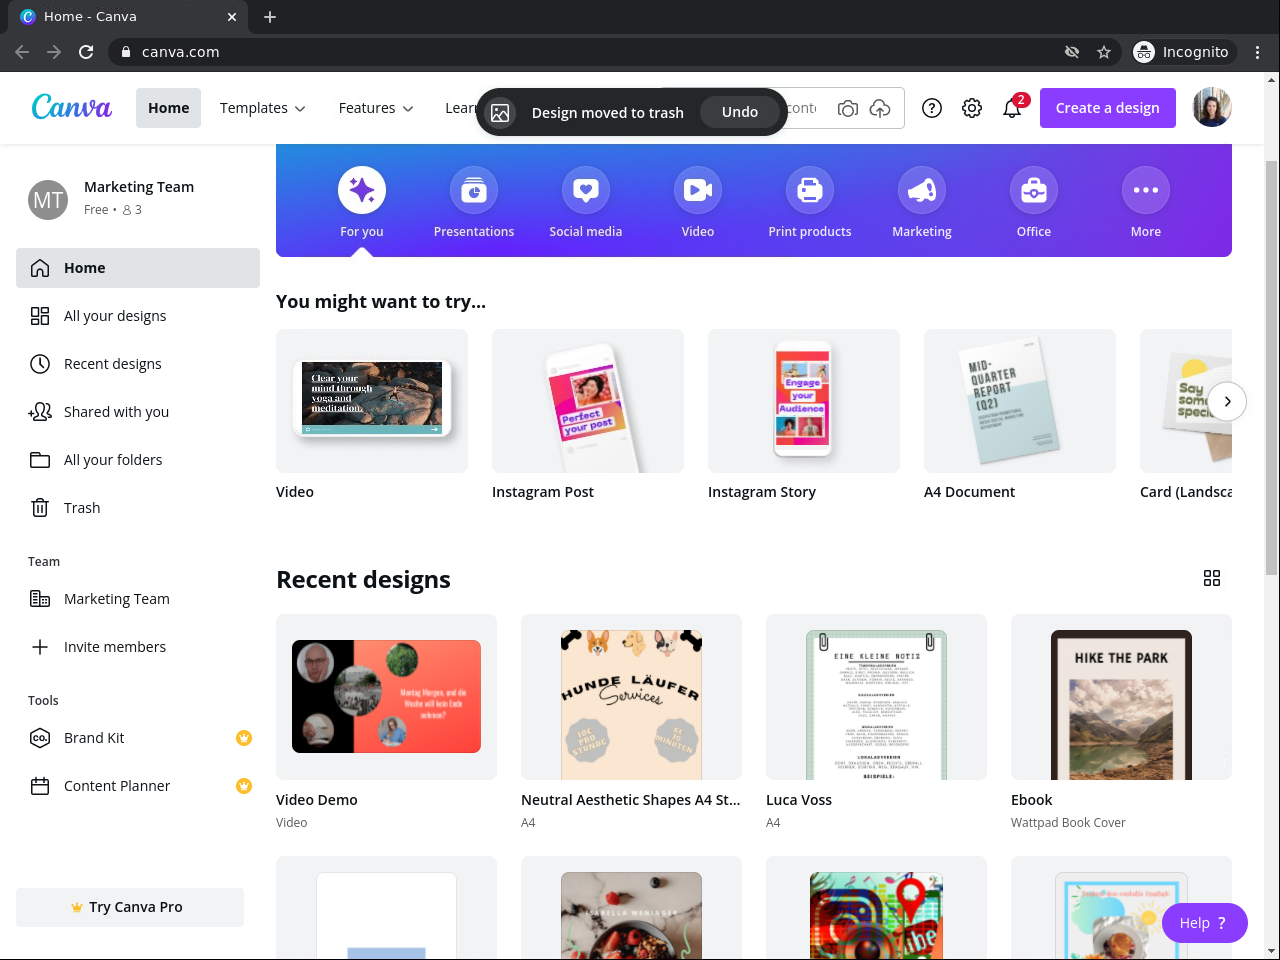Show next suggested design types arrow
Image resolution: width=1280 pixels, height=960 pixels.
pyautogui.click(x=1227, y=401)
